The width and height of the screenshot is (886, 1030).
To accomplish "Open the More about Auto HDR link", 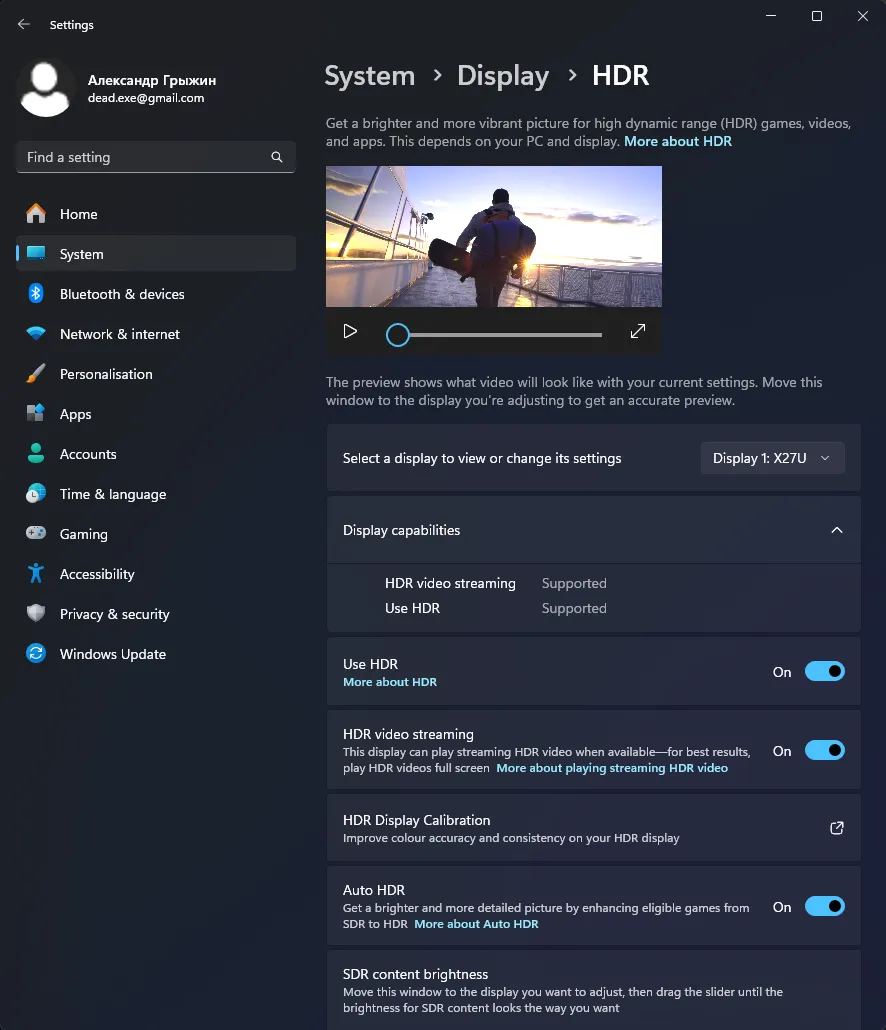I will (476, 924).
